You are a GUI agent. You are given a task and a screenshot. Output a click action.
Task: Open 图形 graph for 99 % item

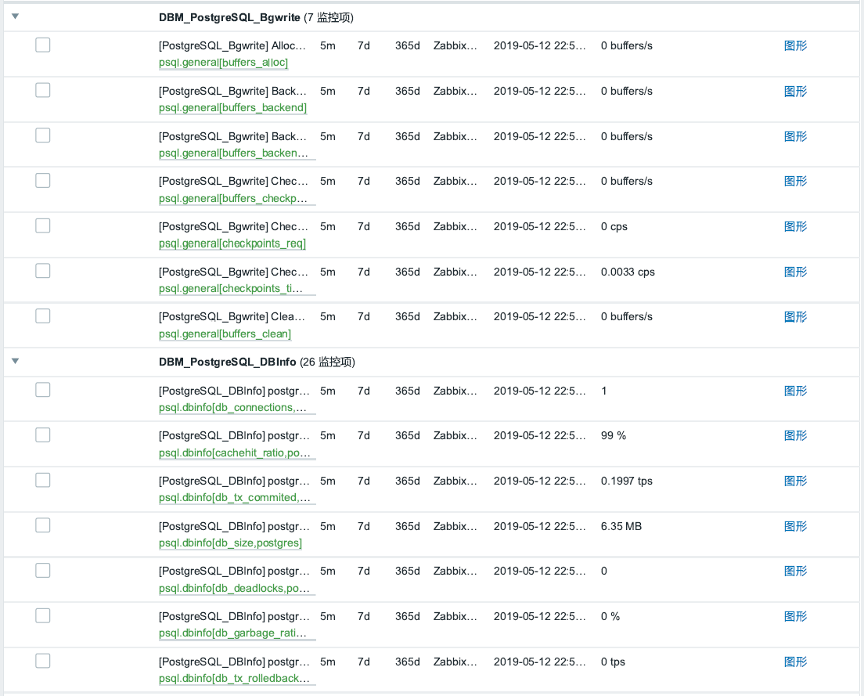click(795, 435)
